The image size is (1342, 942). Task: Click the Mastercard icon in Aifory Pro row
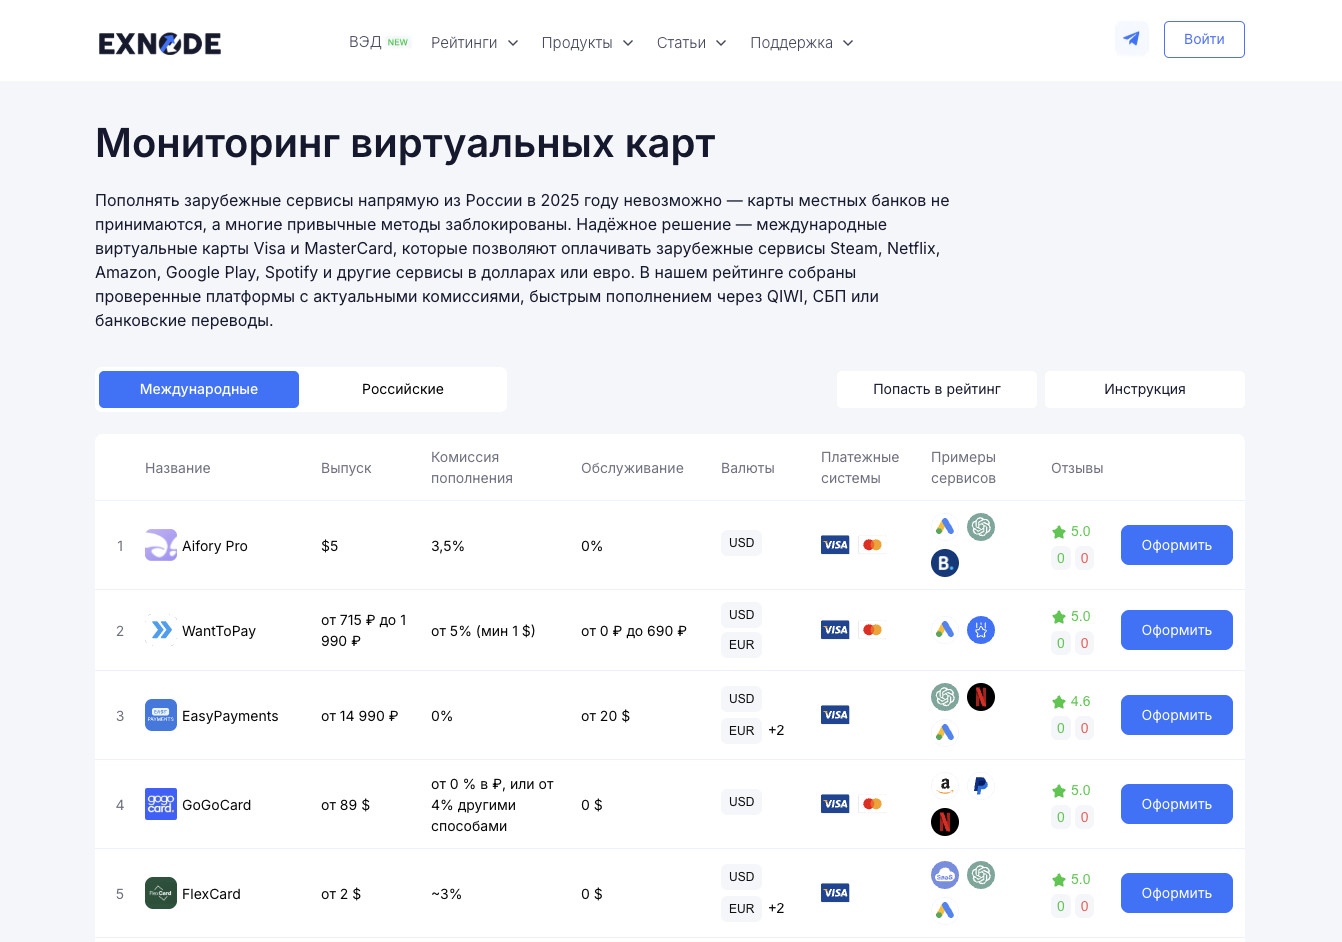(x=872, y=545)
